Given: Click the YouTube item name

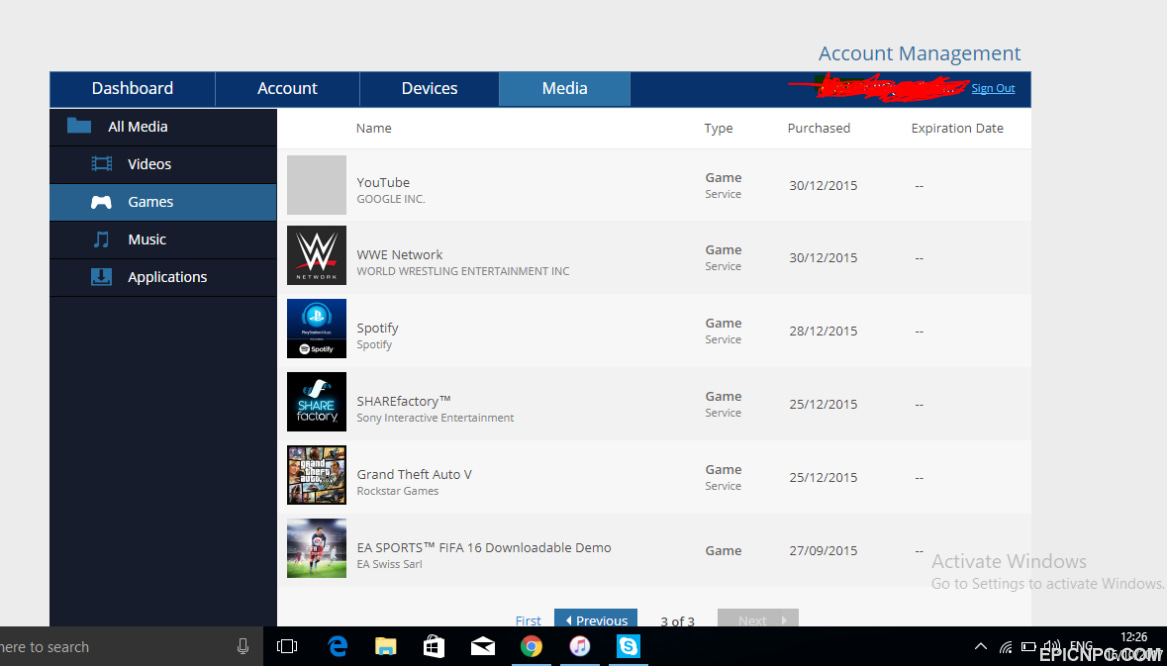Looking at the screenshot, I should tap(383, 182).
